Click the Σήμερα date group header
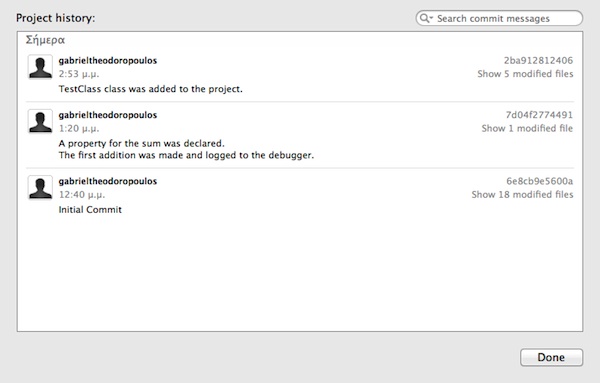This screenshot has width=600, height=383. click(x=45, y=40)
